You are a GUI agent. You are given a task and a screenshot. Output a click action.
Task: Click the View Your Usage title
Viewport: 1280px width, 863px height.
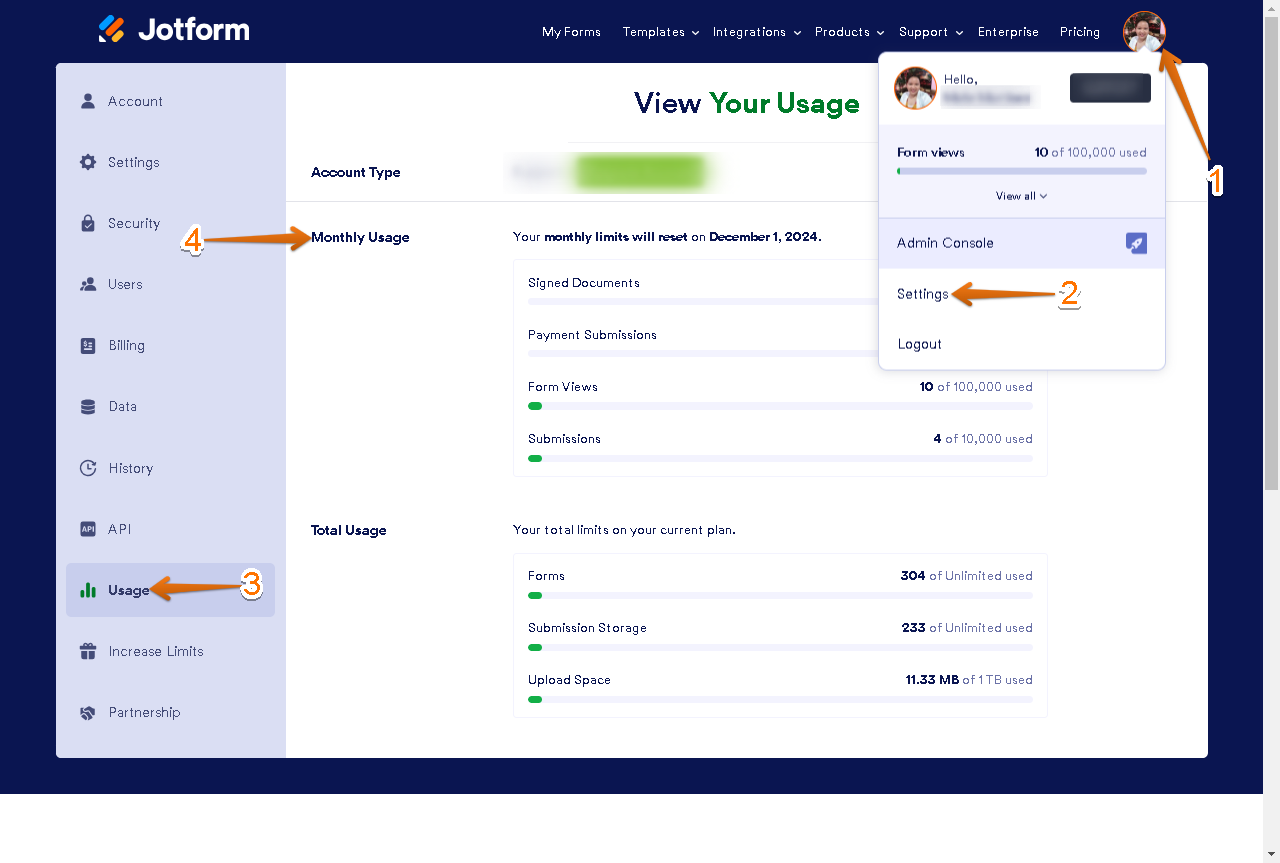(747, 103)
